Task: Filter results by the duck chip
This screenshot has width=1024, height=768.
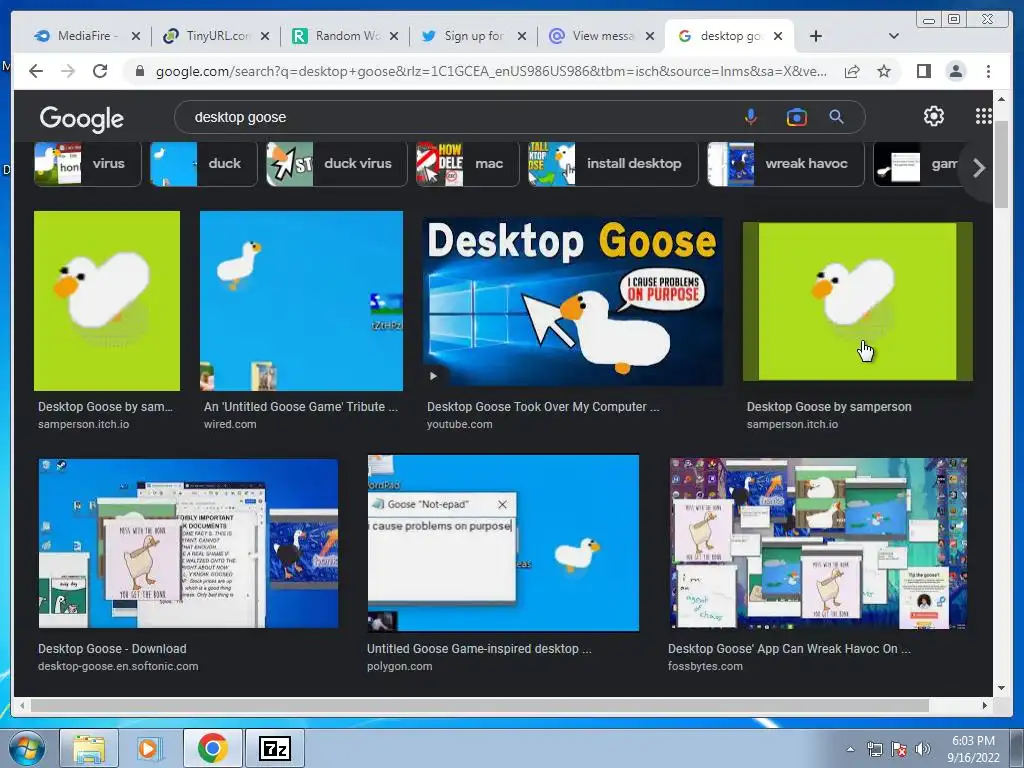Action: tap(204, 164)
